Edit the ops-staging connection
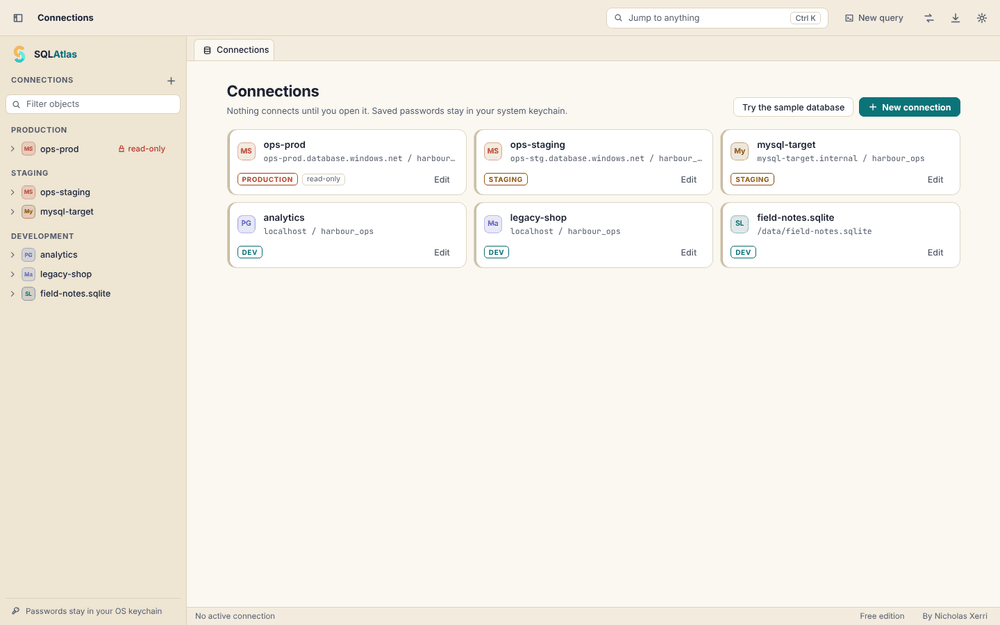 tap(689, 180)
